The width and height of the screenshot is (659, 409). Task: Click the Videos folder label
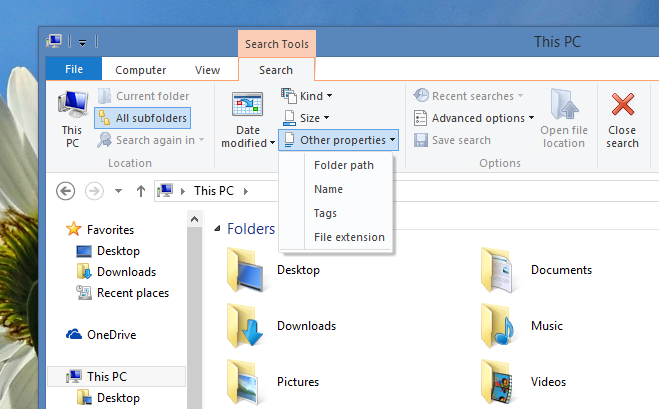[548, 382]
